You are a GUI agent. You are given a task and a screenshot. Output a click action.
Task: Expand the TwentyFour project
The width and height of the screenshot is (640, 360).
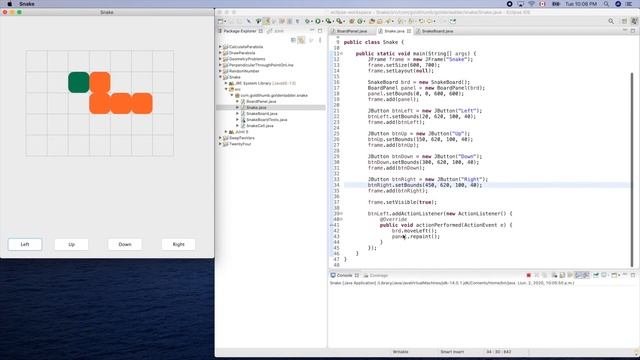click(220, 144)
